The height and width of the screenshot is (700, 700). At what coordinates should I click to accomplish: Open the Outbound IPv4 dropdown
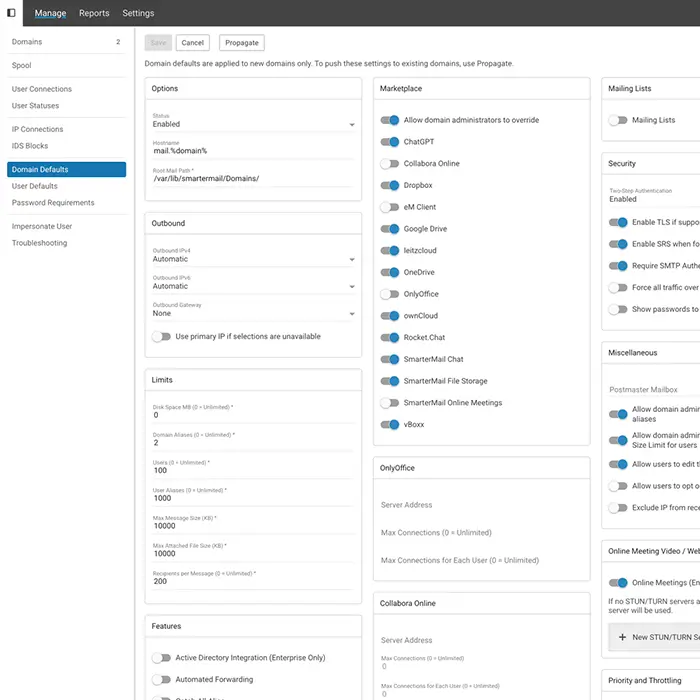pos(253,255)
